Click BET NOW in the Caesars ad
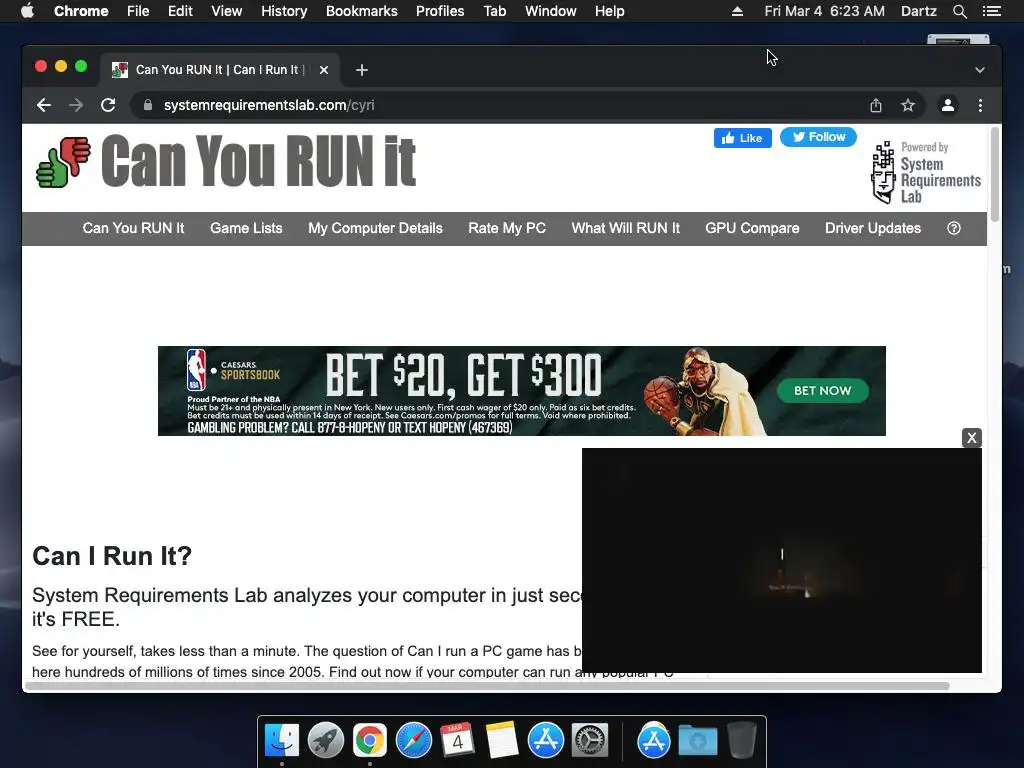The height and width of the screenshot is (768, 1024). 823,391
